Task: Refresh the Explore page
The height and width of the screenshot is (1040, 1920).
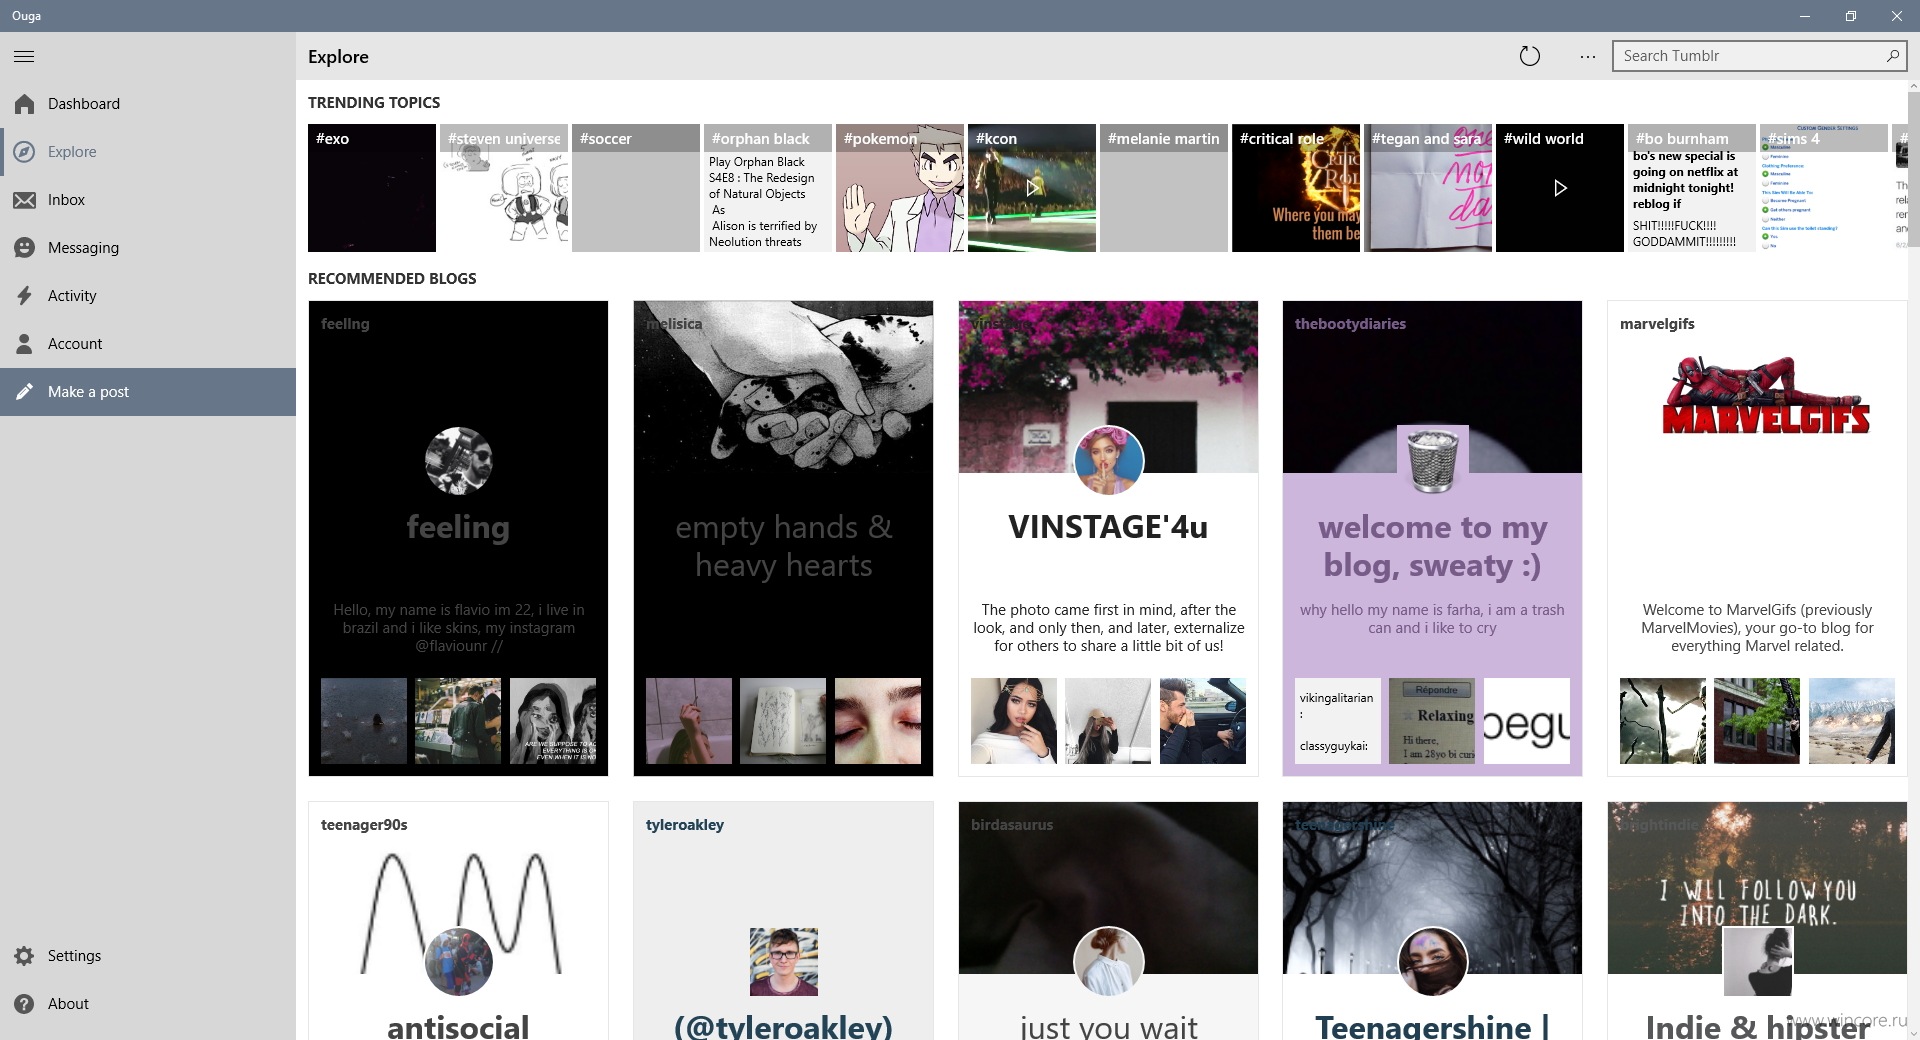Action: (x=1529, y=57)
